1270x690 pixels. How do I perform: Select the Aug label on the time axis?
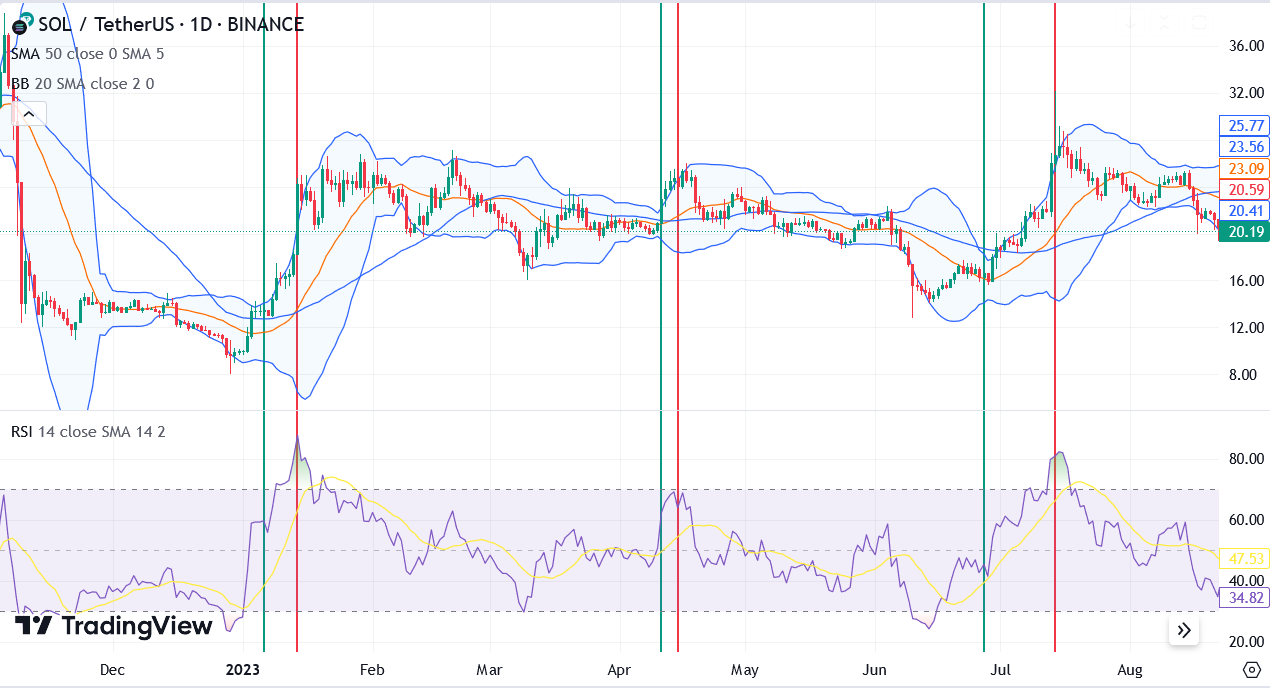pyautogui.click(x=1129, y=671)
